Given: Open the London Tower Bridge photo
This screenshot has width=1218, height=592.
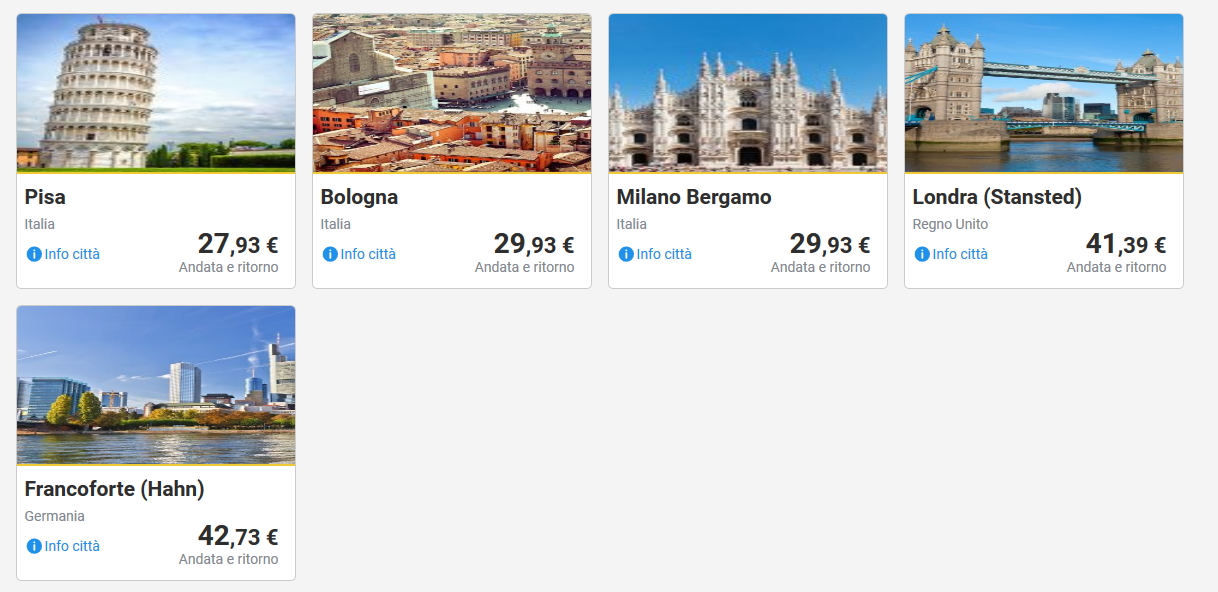Looking at the screenshot, I should click(1044, 92).
